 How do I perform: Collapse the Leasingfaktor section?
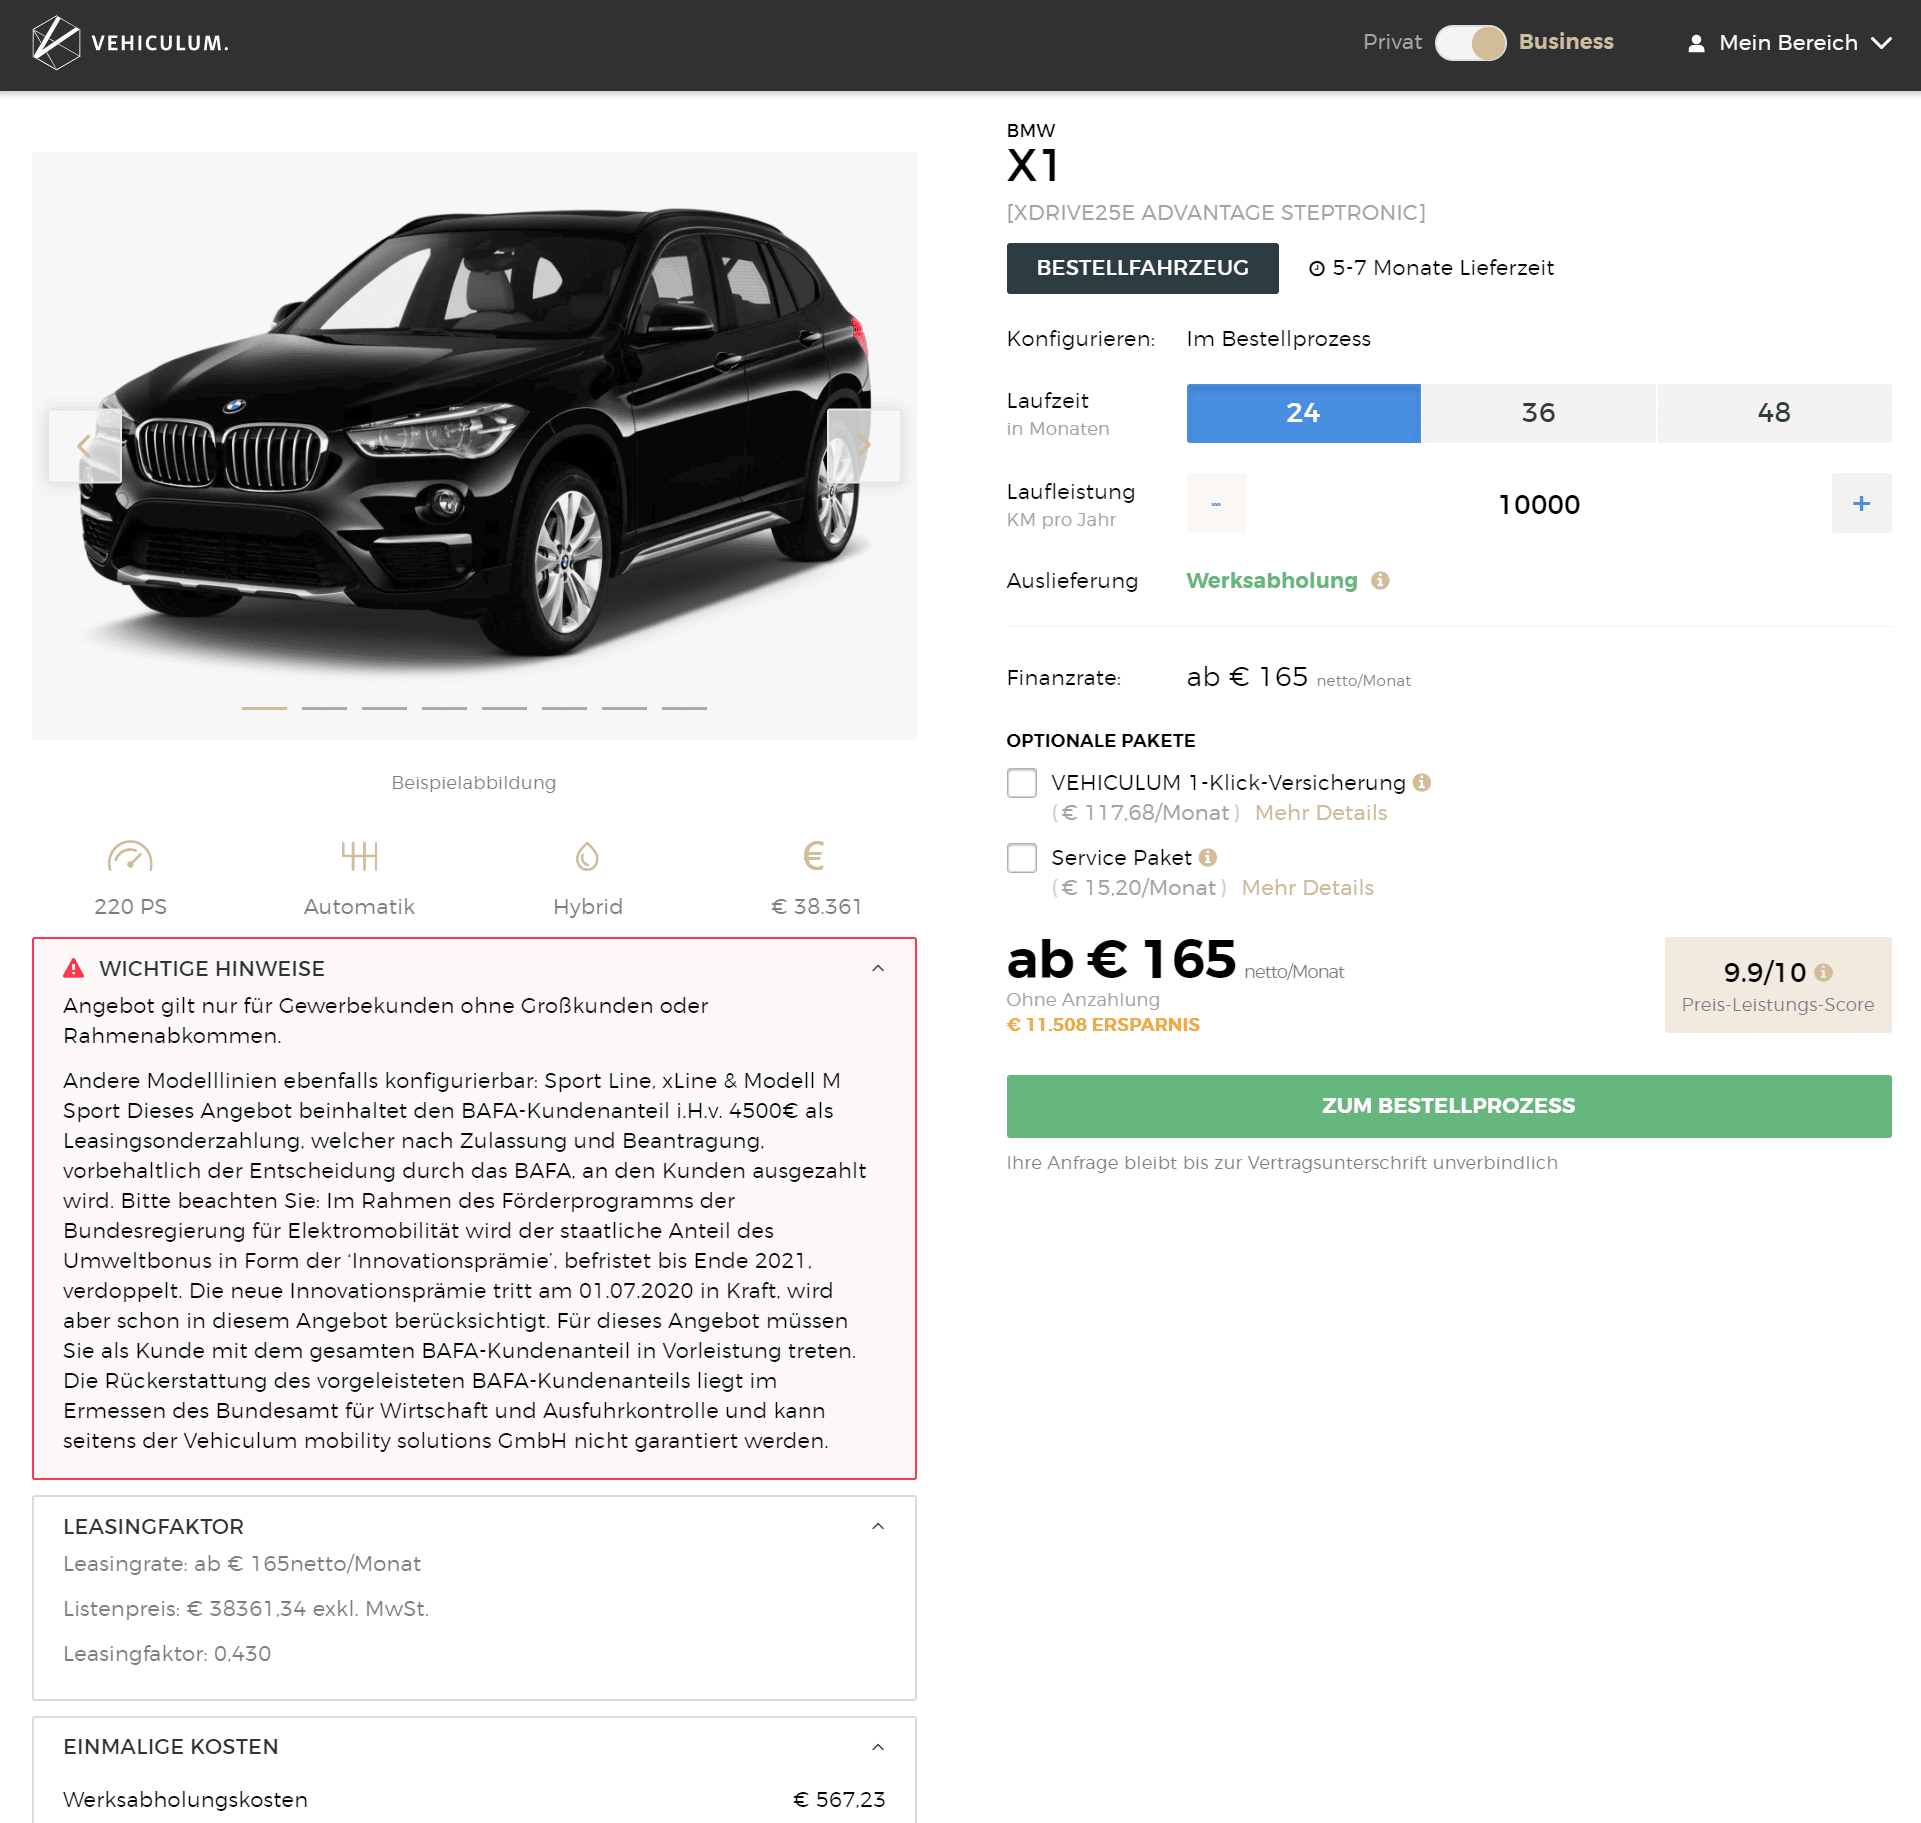point(878,1526)
